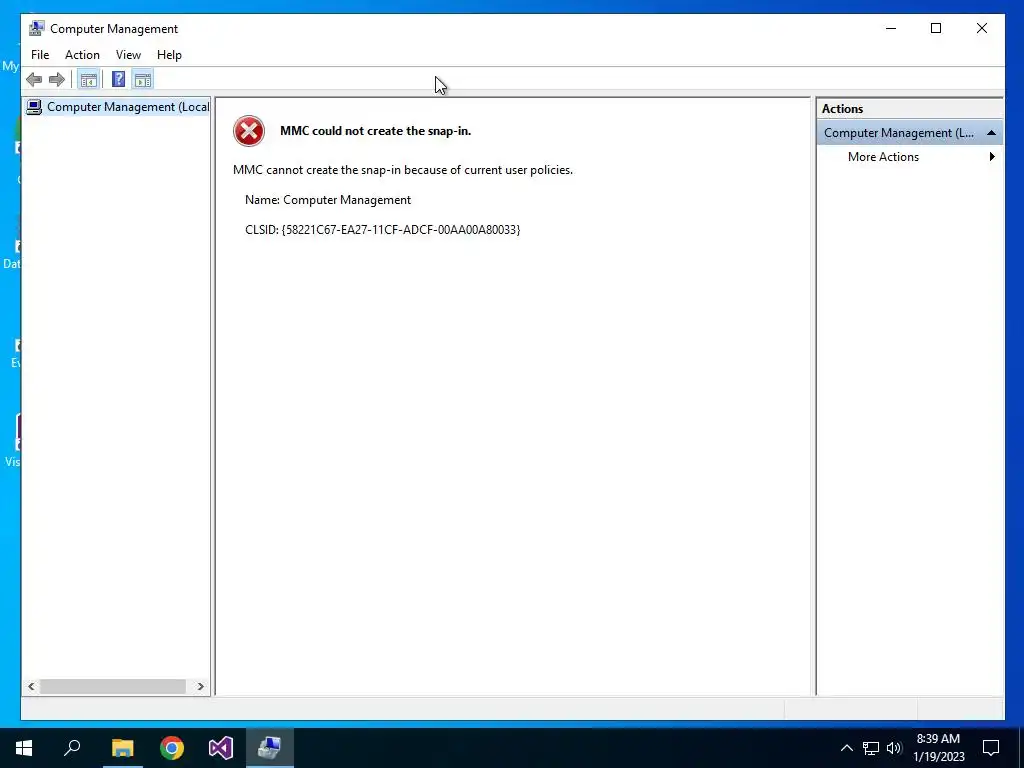Open Visual Studio from taskbar
This screenshot has width=1024, height=768.
221,748
